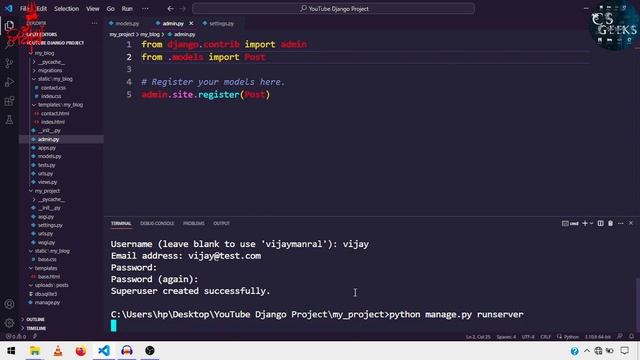640x360 pixels.
Task: Click the notifications bell in status bar
Action: 631,336
